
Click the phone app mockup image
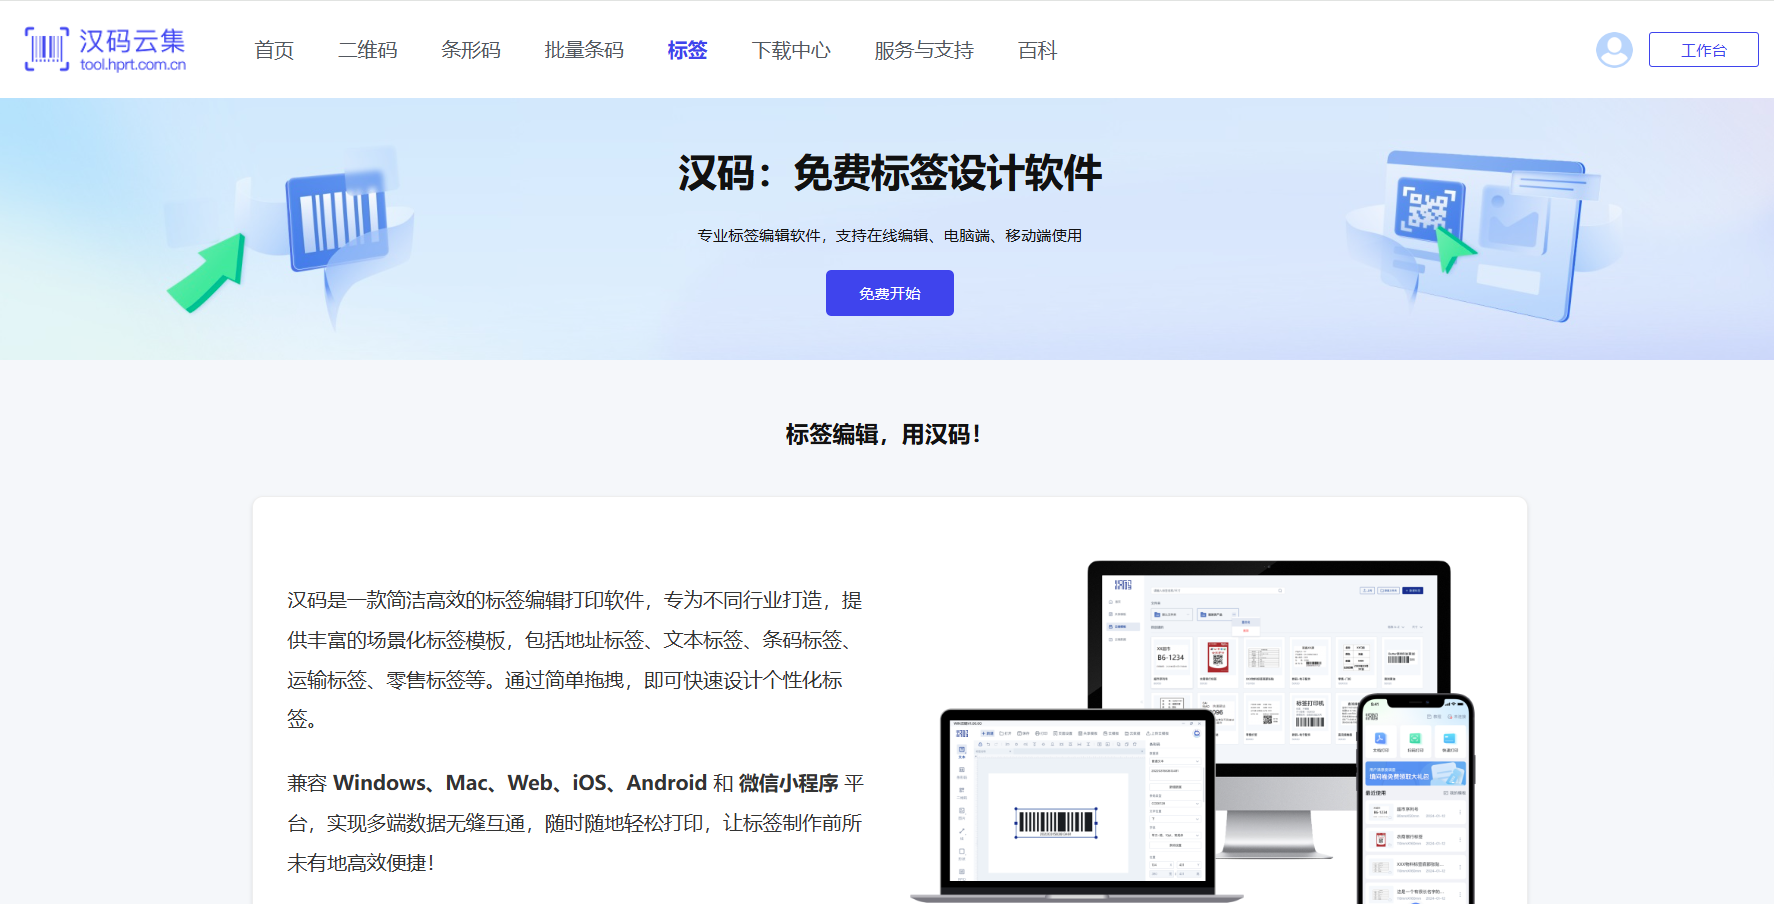(x=1416, y=800)
